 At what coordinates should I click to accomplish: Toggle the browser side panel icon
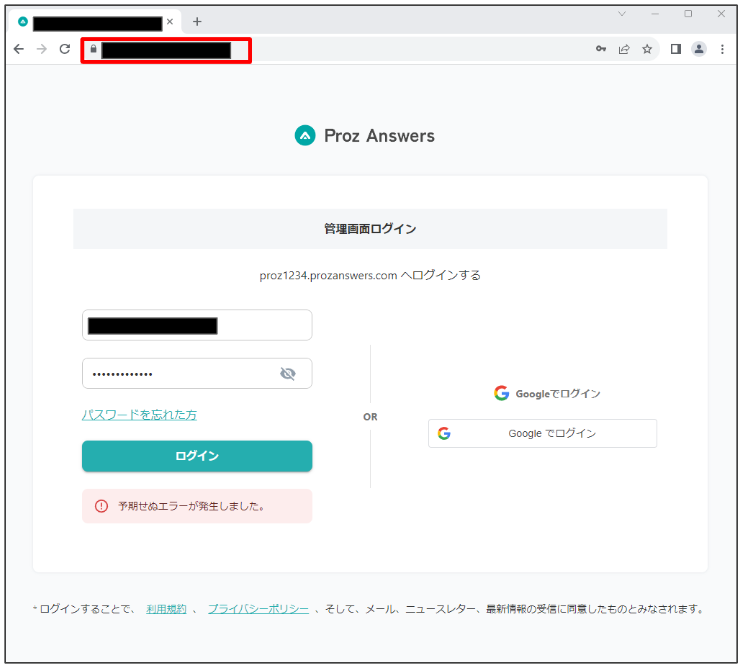[676, 49]
